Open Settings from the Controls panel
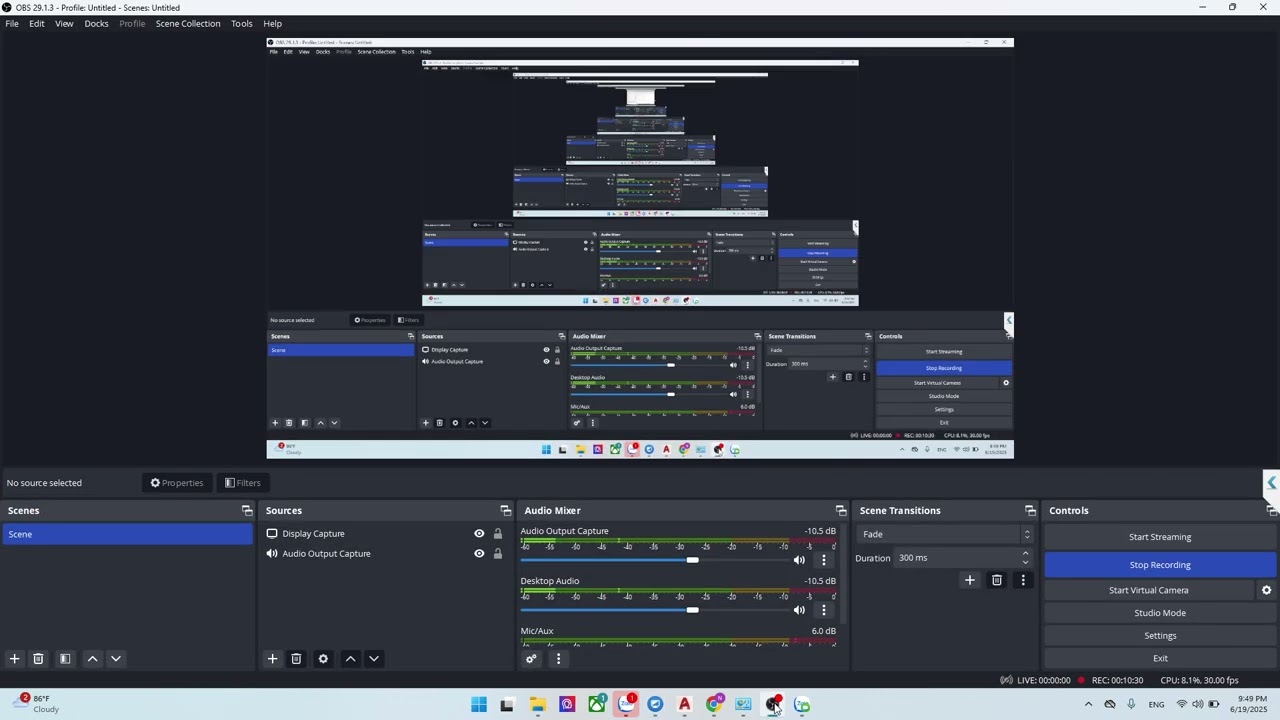The height and width of the screenshot is (720, 1280). point(1160,636)
